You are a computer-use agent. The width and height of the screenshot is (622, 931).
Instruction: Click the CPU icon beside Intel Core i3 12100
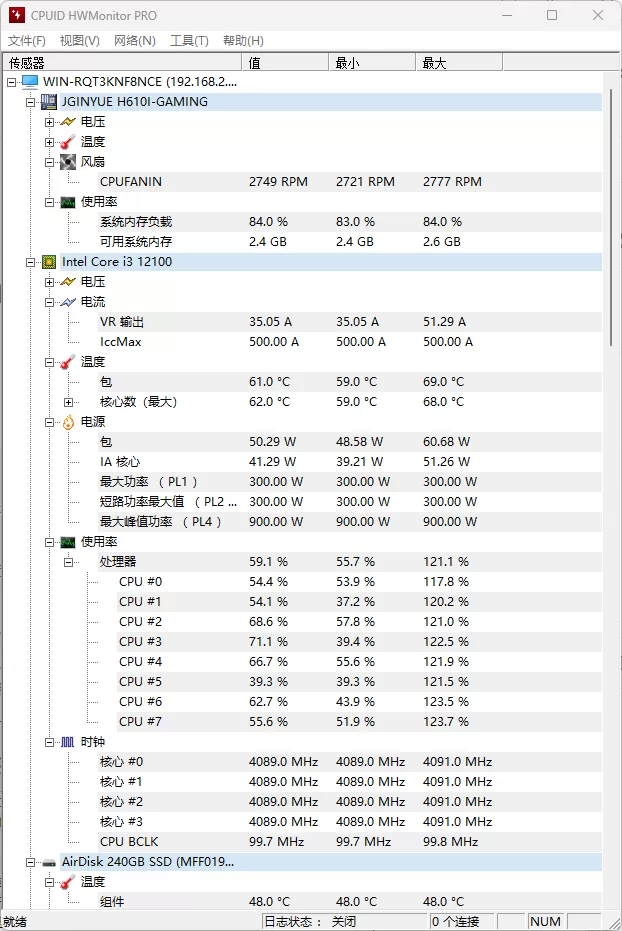48,261
